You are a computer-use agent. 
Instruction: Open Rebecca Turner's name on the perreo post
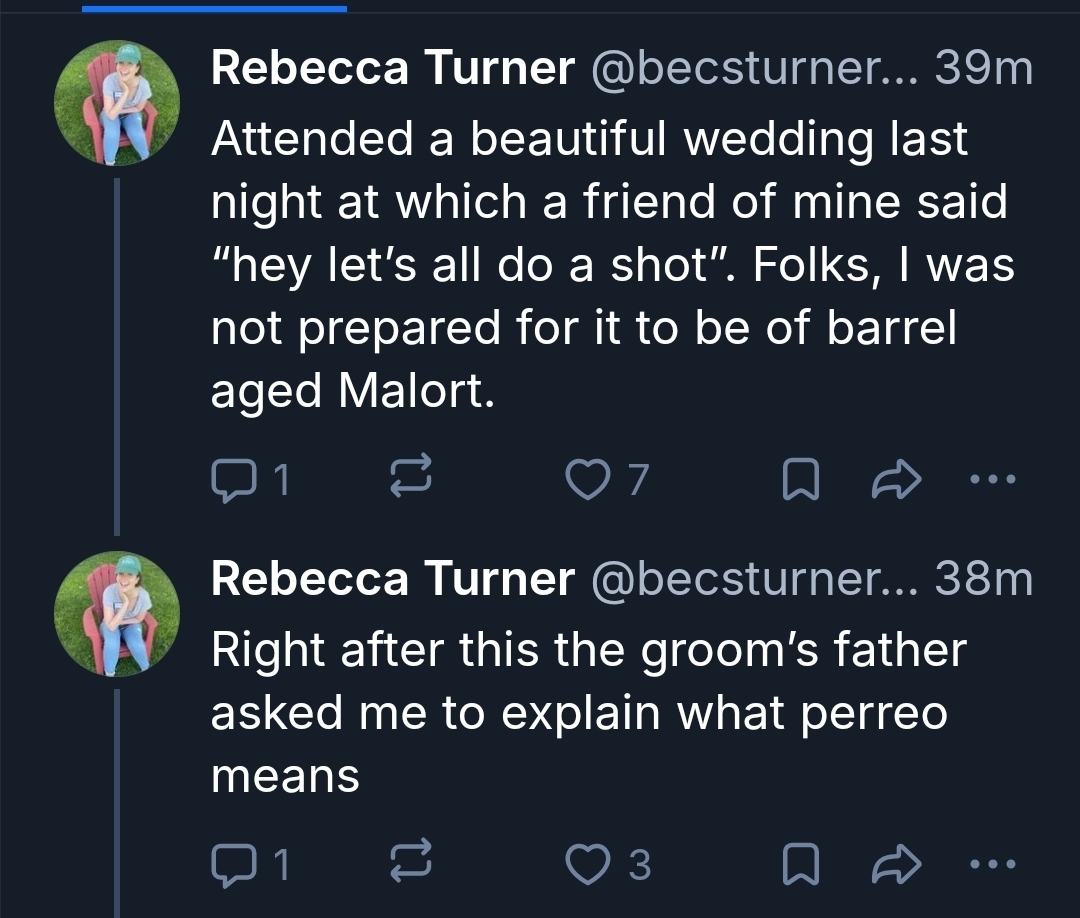click(x=393, y=580)
